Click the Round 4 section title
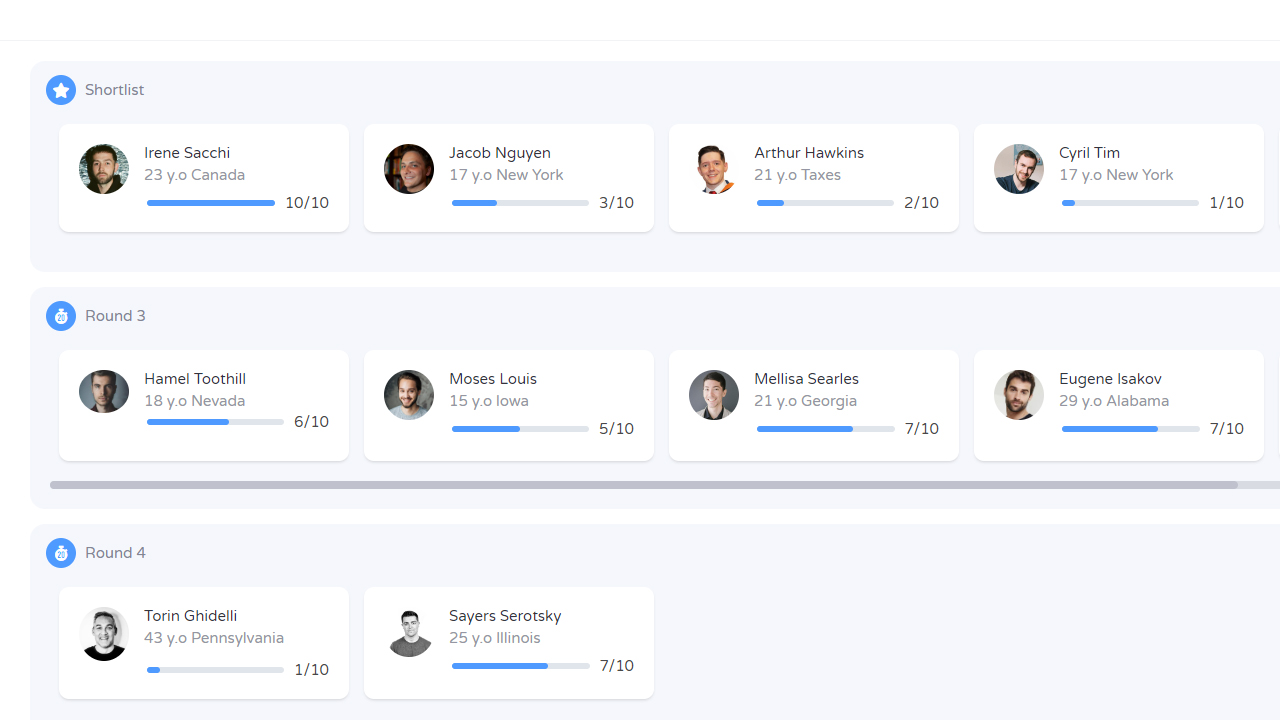This screenshot has width=1280, height=720. (115, 553)
